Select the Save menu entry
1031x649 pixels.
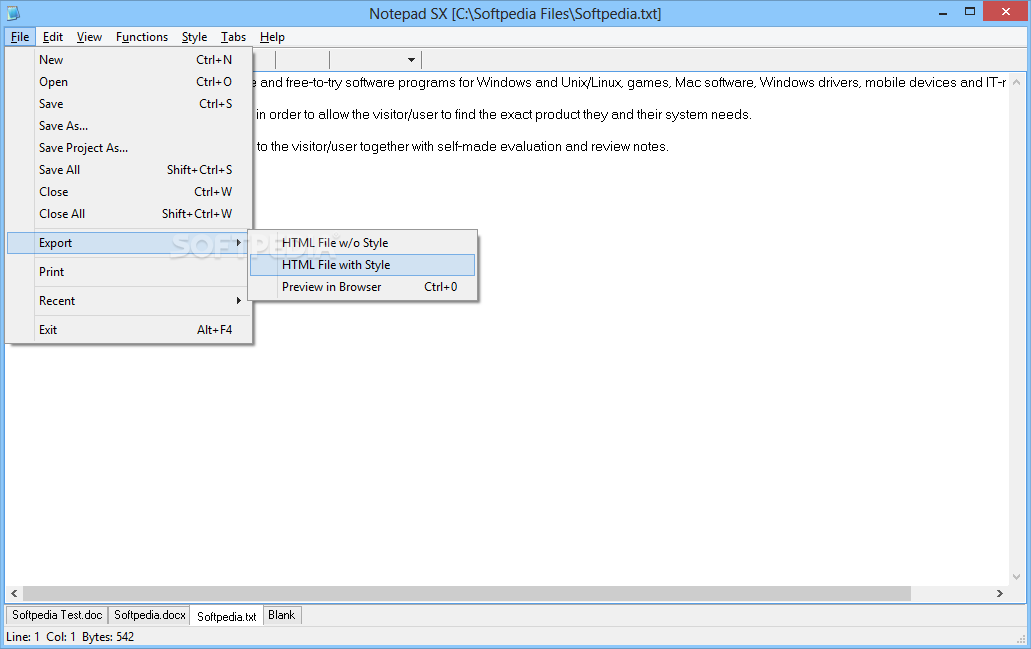pyautogui.click(x=130, y=104)
